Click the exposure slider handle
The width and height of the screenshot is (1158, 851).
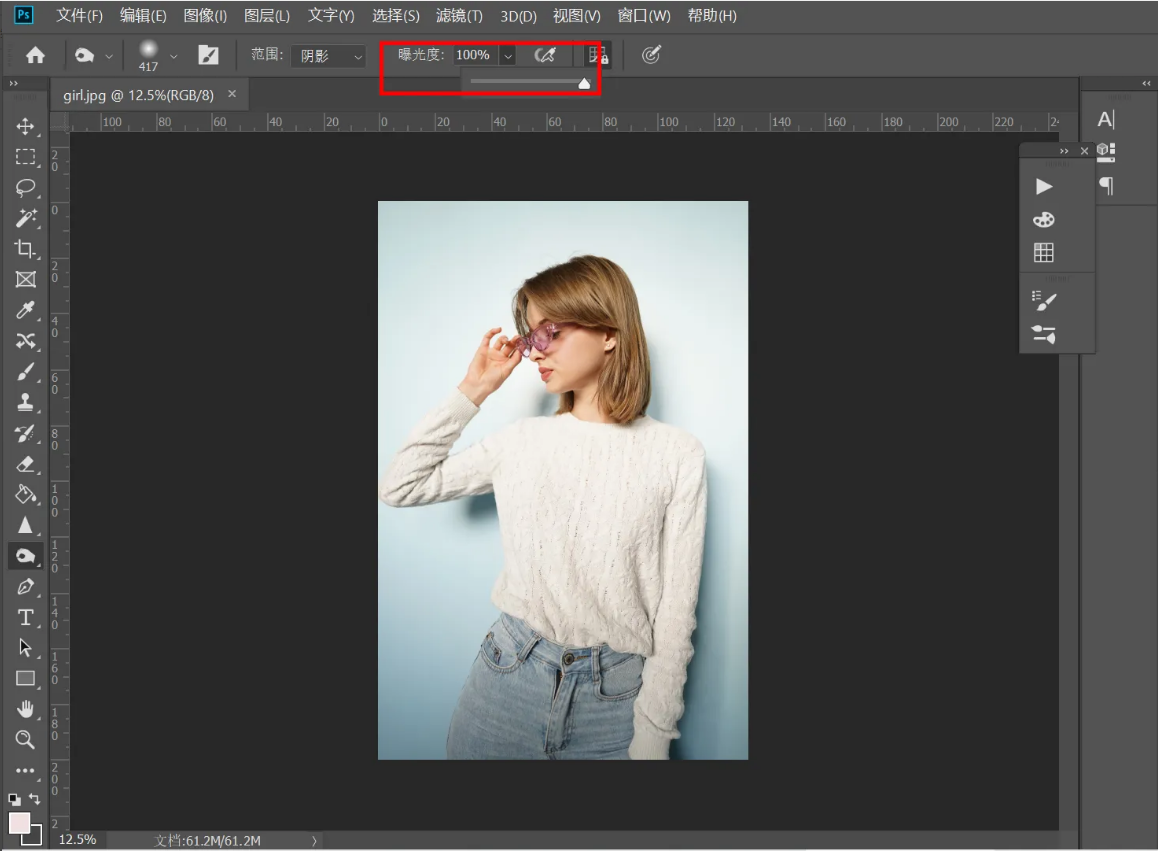point(584,83)
